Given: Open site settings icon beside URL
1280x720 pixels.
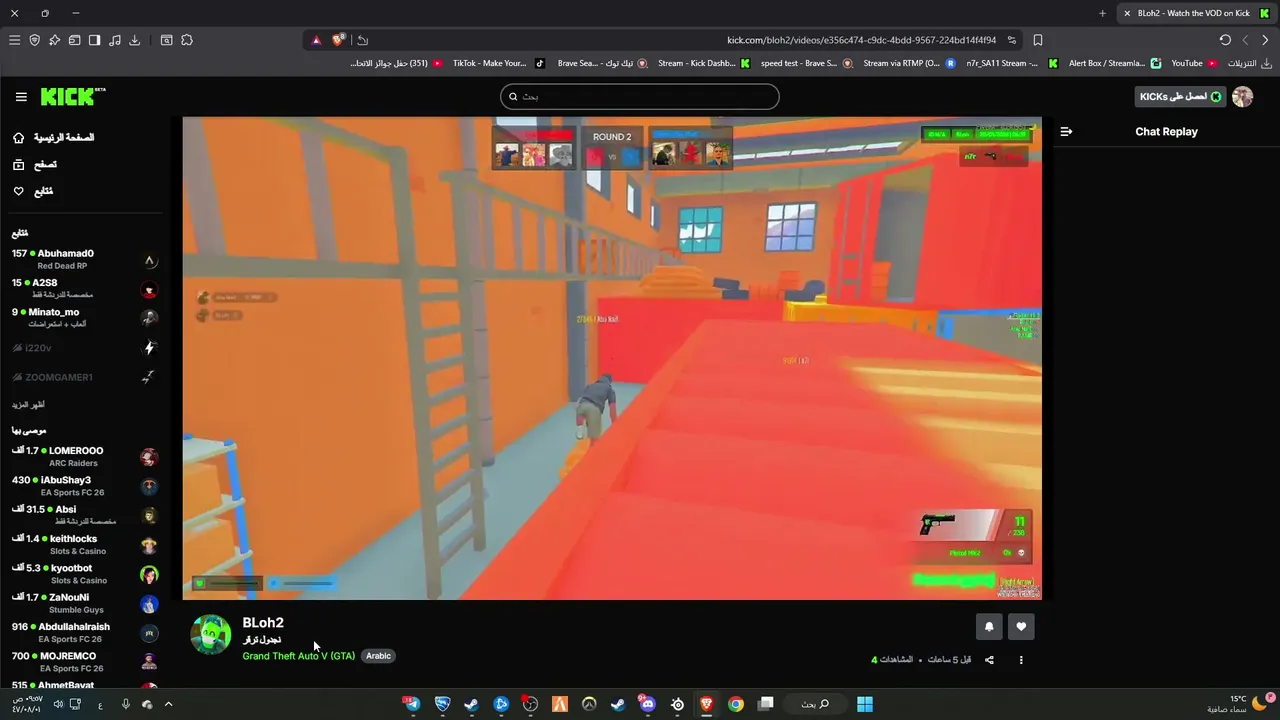Looking at the screenshot, I should 1012,40.
